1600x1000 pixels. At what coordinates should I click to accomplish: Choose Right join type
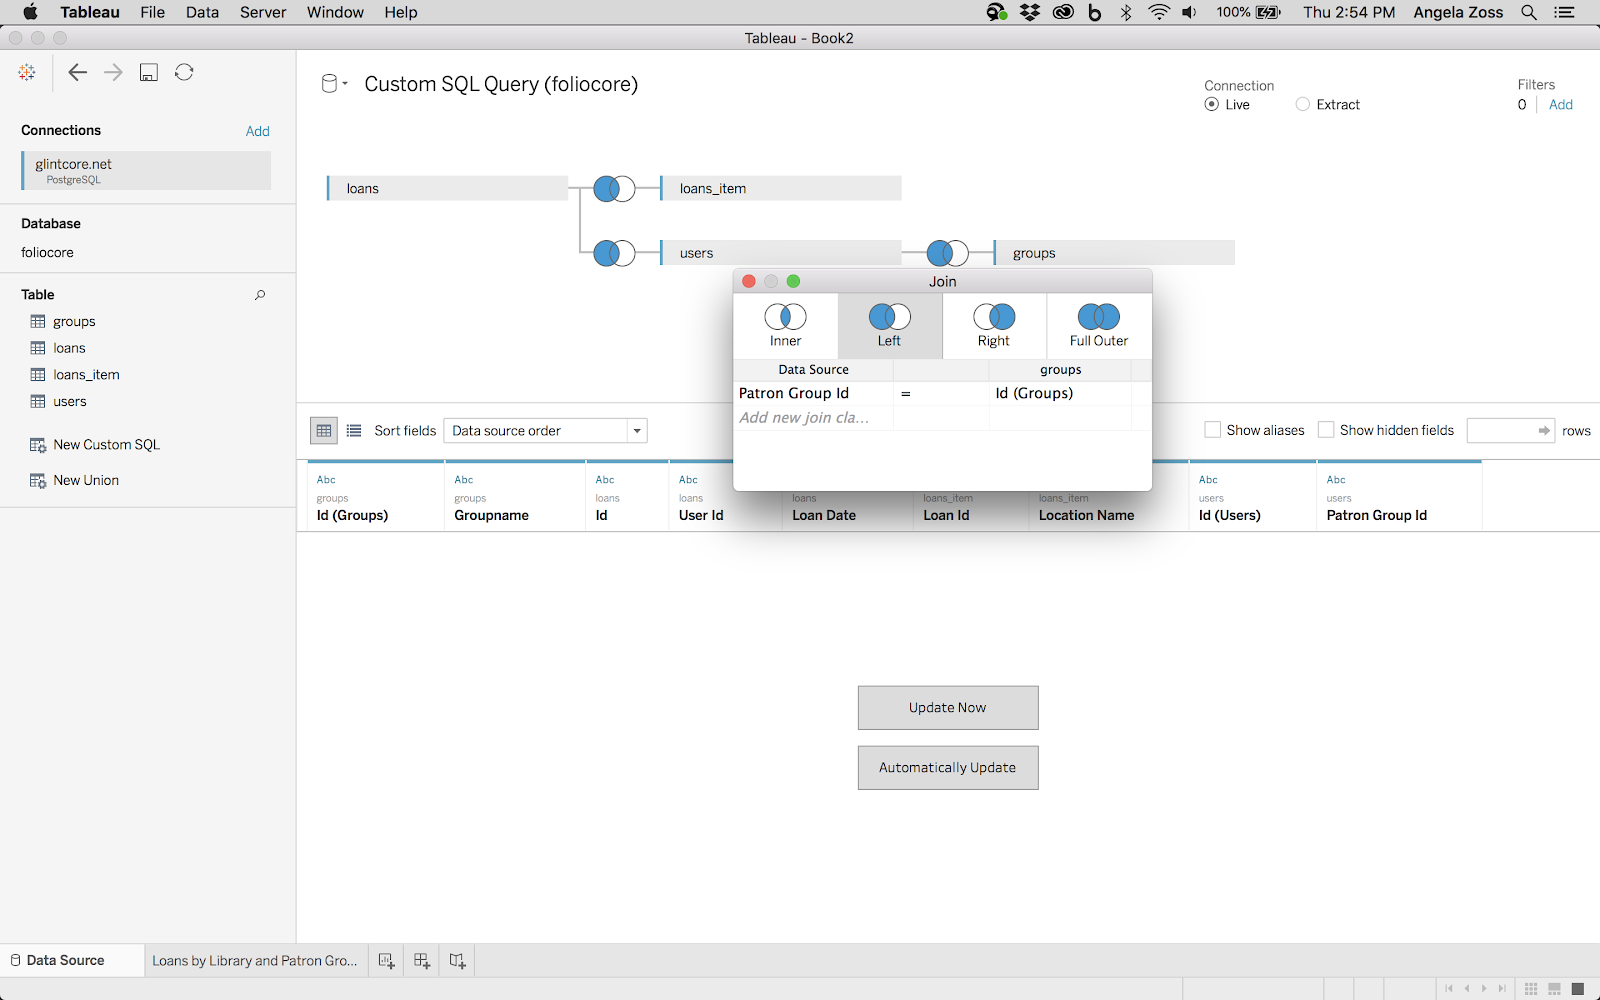click(994, 326)
